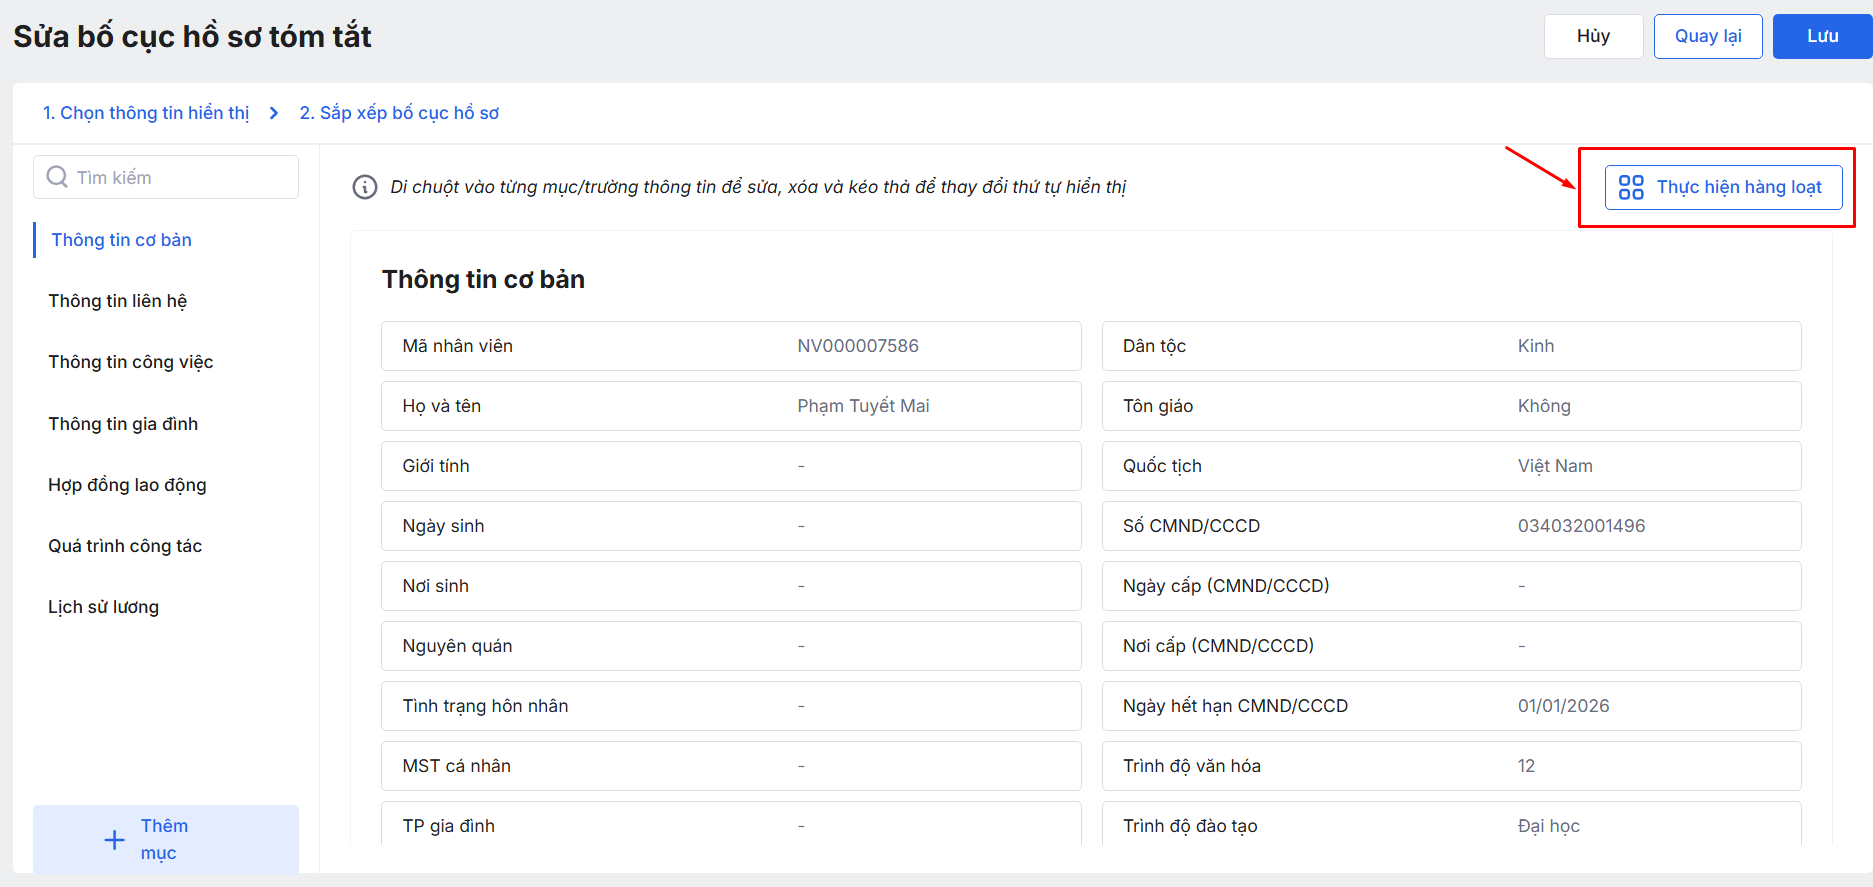Select Quá trình công tác item
Image resolution: width=1873 pixels, height=887 pixels.
coord(125,546)
